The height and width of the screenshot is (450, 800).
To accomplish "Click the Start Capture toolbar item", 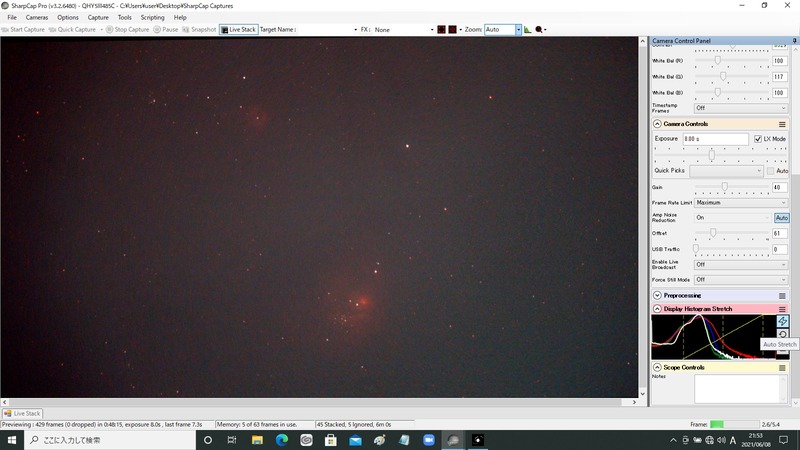I will click(23, 30).
